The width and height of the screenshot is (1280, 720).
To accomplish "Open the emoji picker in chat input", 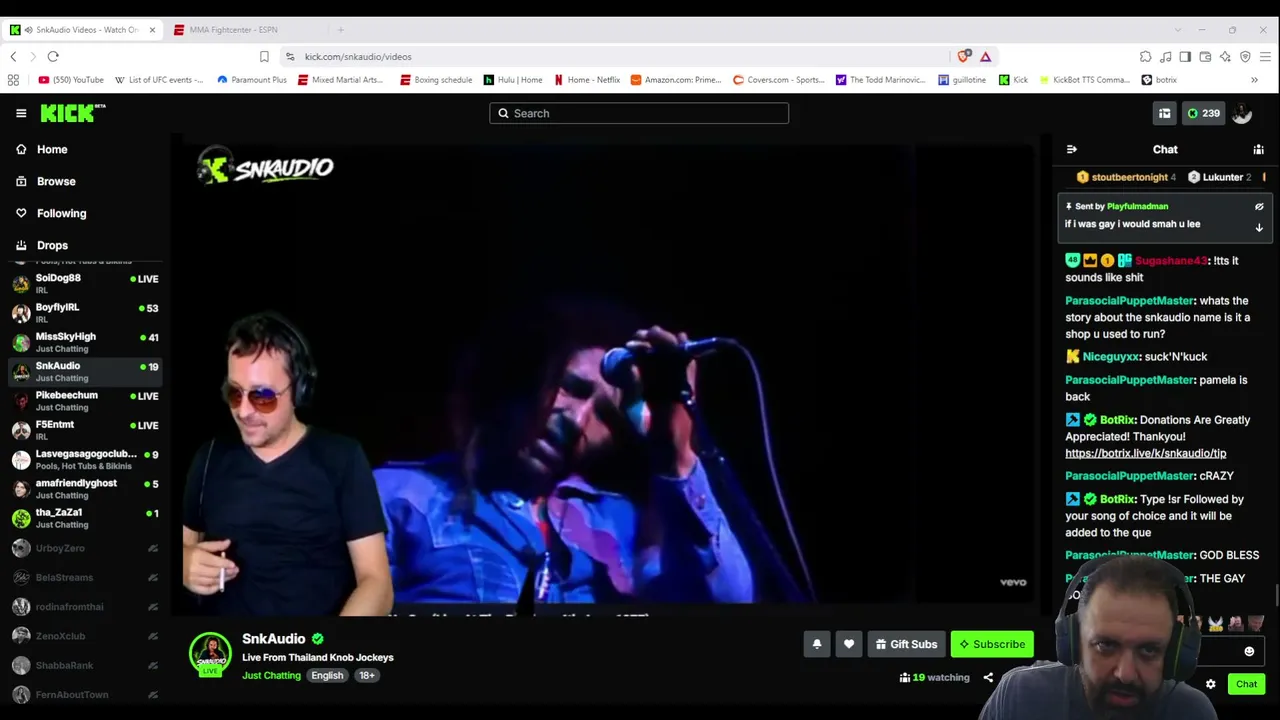I will 1249,652.
